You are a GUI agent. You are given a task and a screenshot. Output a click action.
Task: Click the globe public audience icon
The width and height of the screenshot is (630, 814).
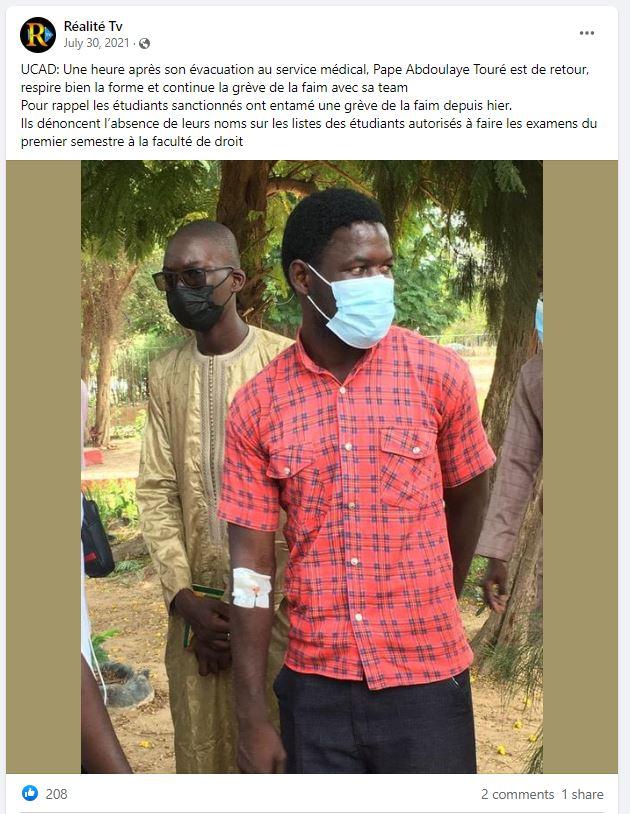point(145,44)
